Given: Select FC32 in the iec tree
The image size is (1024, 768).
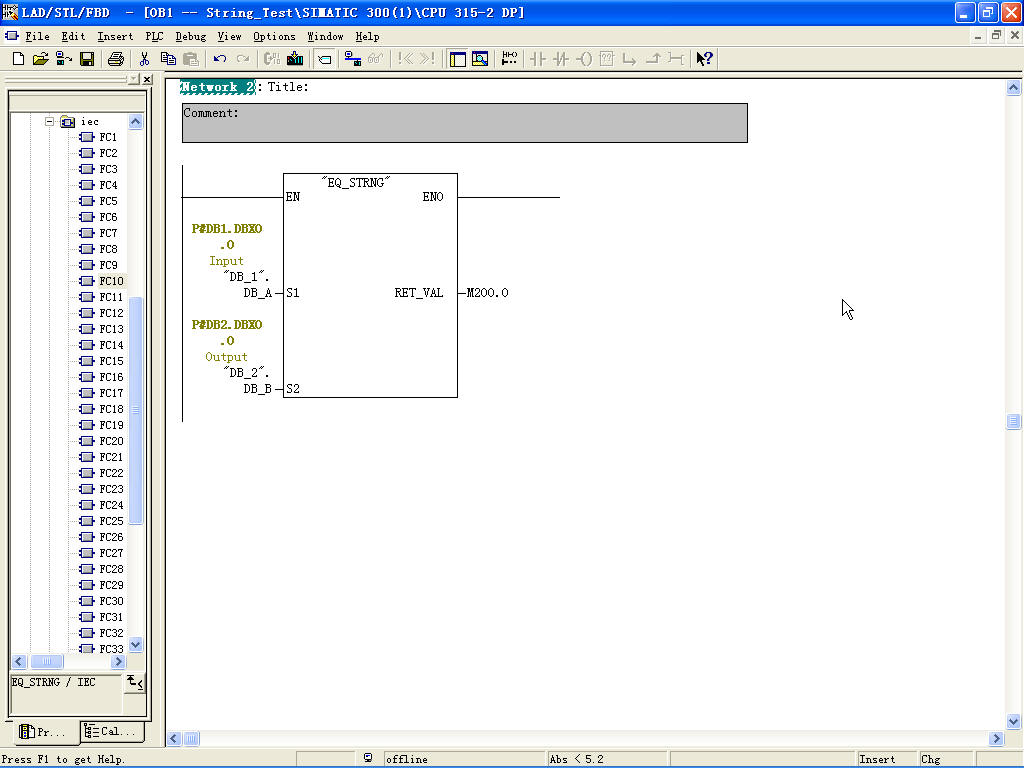Looking at the screenshot, I should (x=111, y=633).
